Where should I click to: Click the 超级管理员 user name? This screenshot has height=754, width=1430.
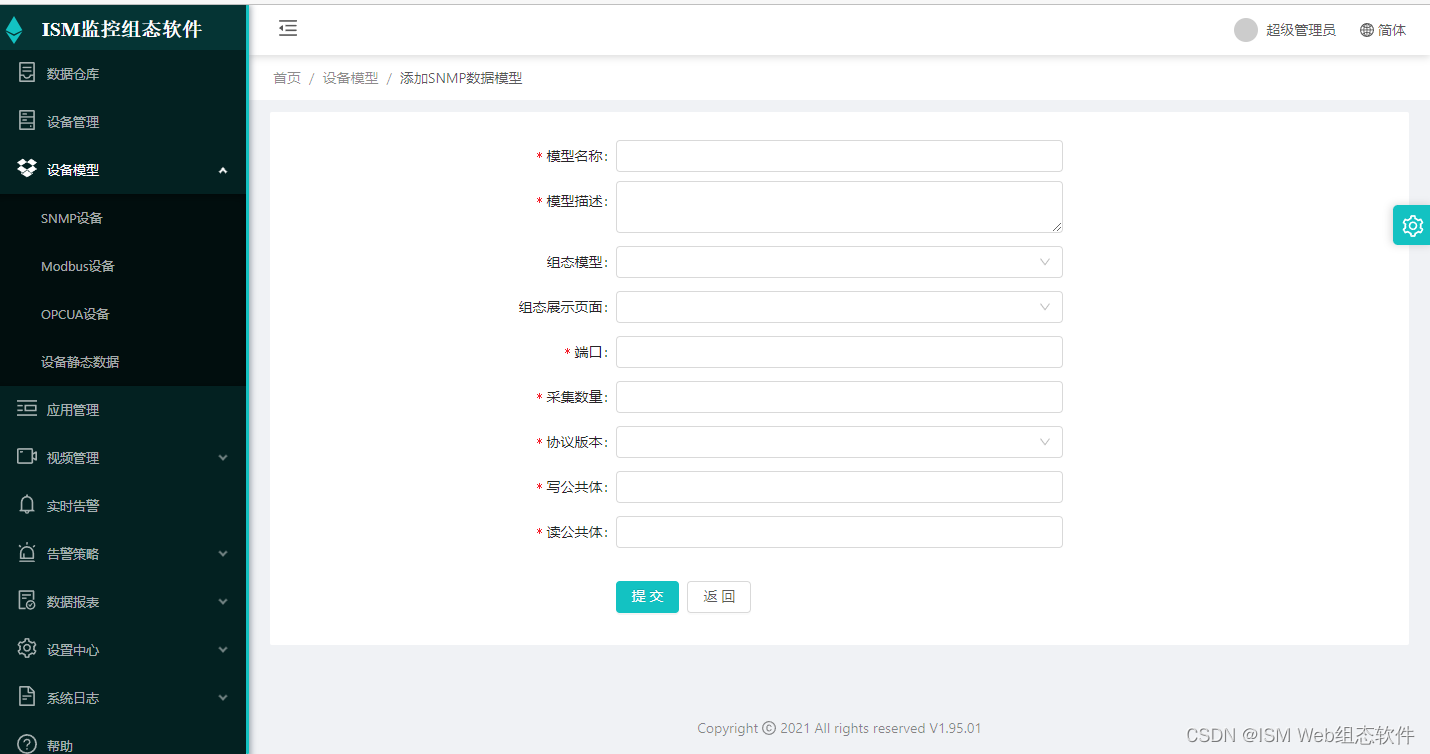1301,30
